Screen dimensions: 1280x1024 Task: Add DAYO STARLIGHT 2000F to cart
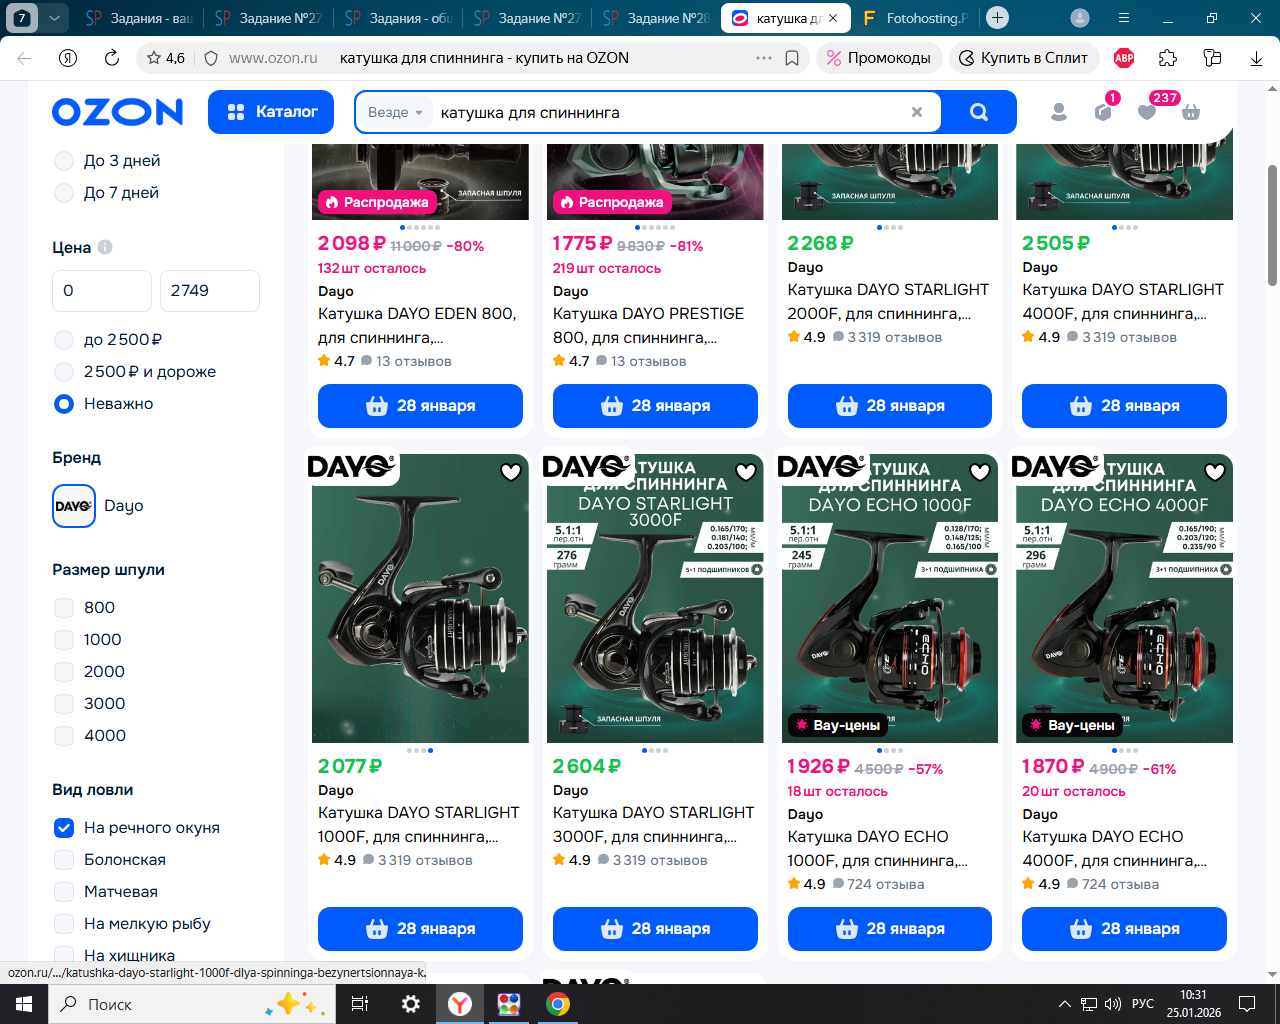click(890, 406)
